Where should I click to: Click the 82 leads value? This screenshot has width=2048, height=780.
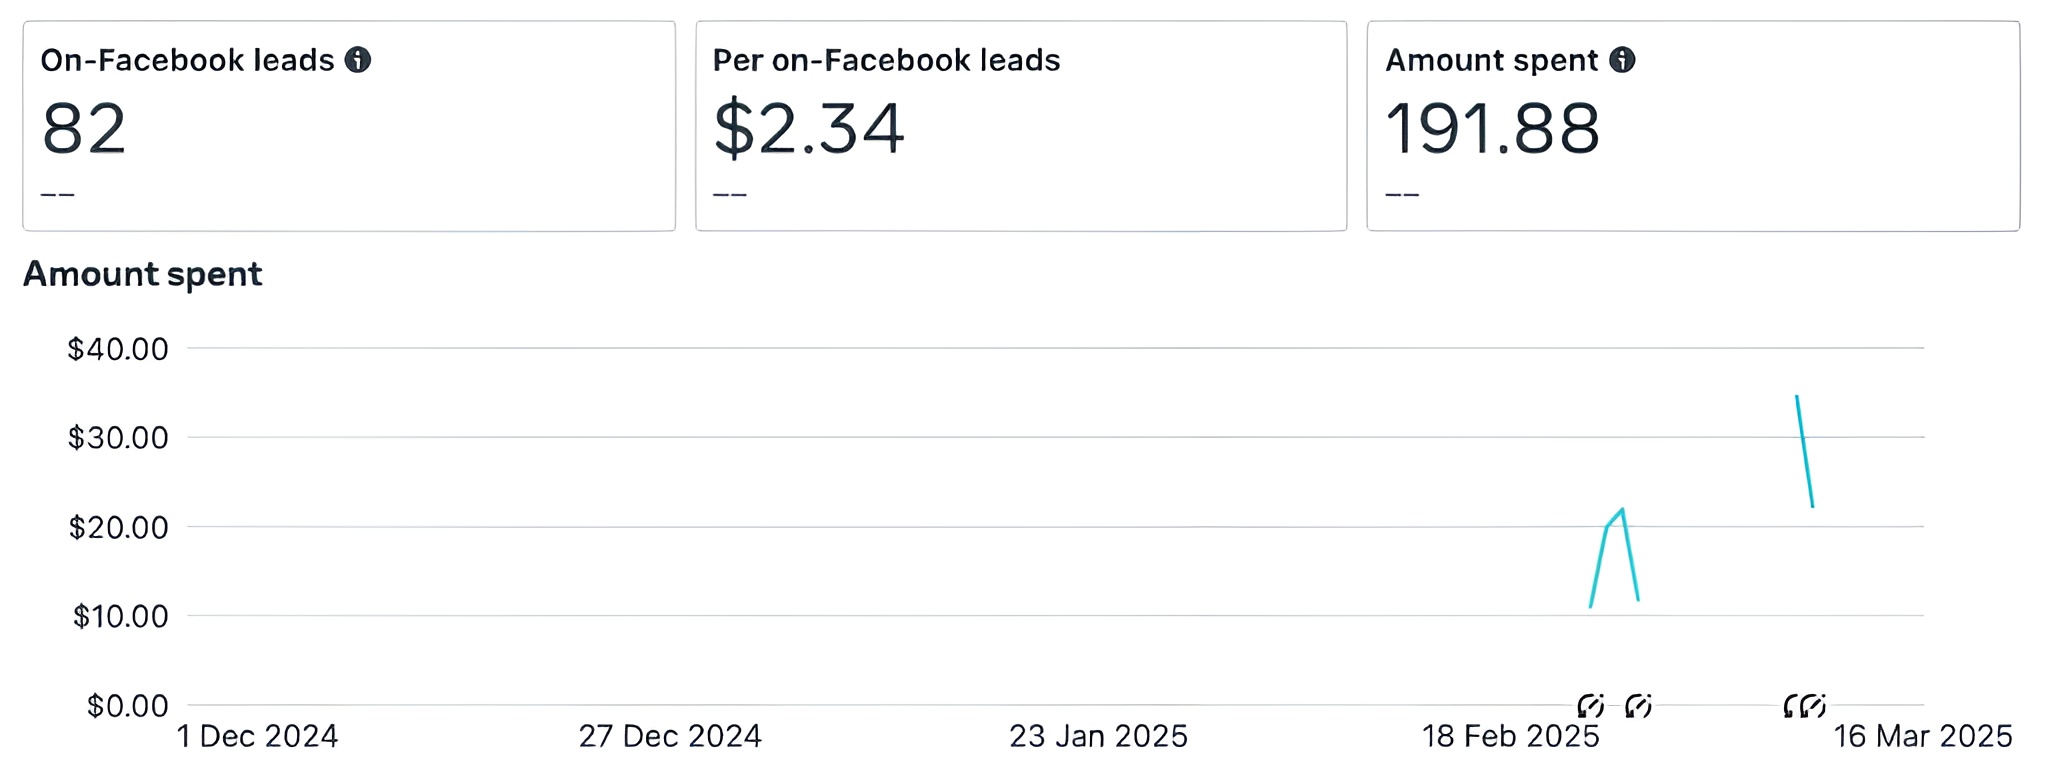84,129
